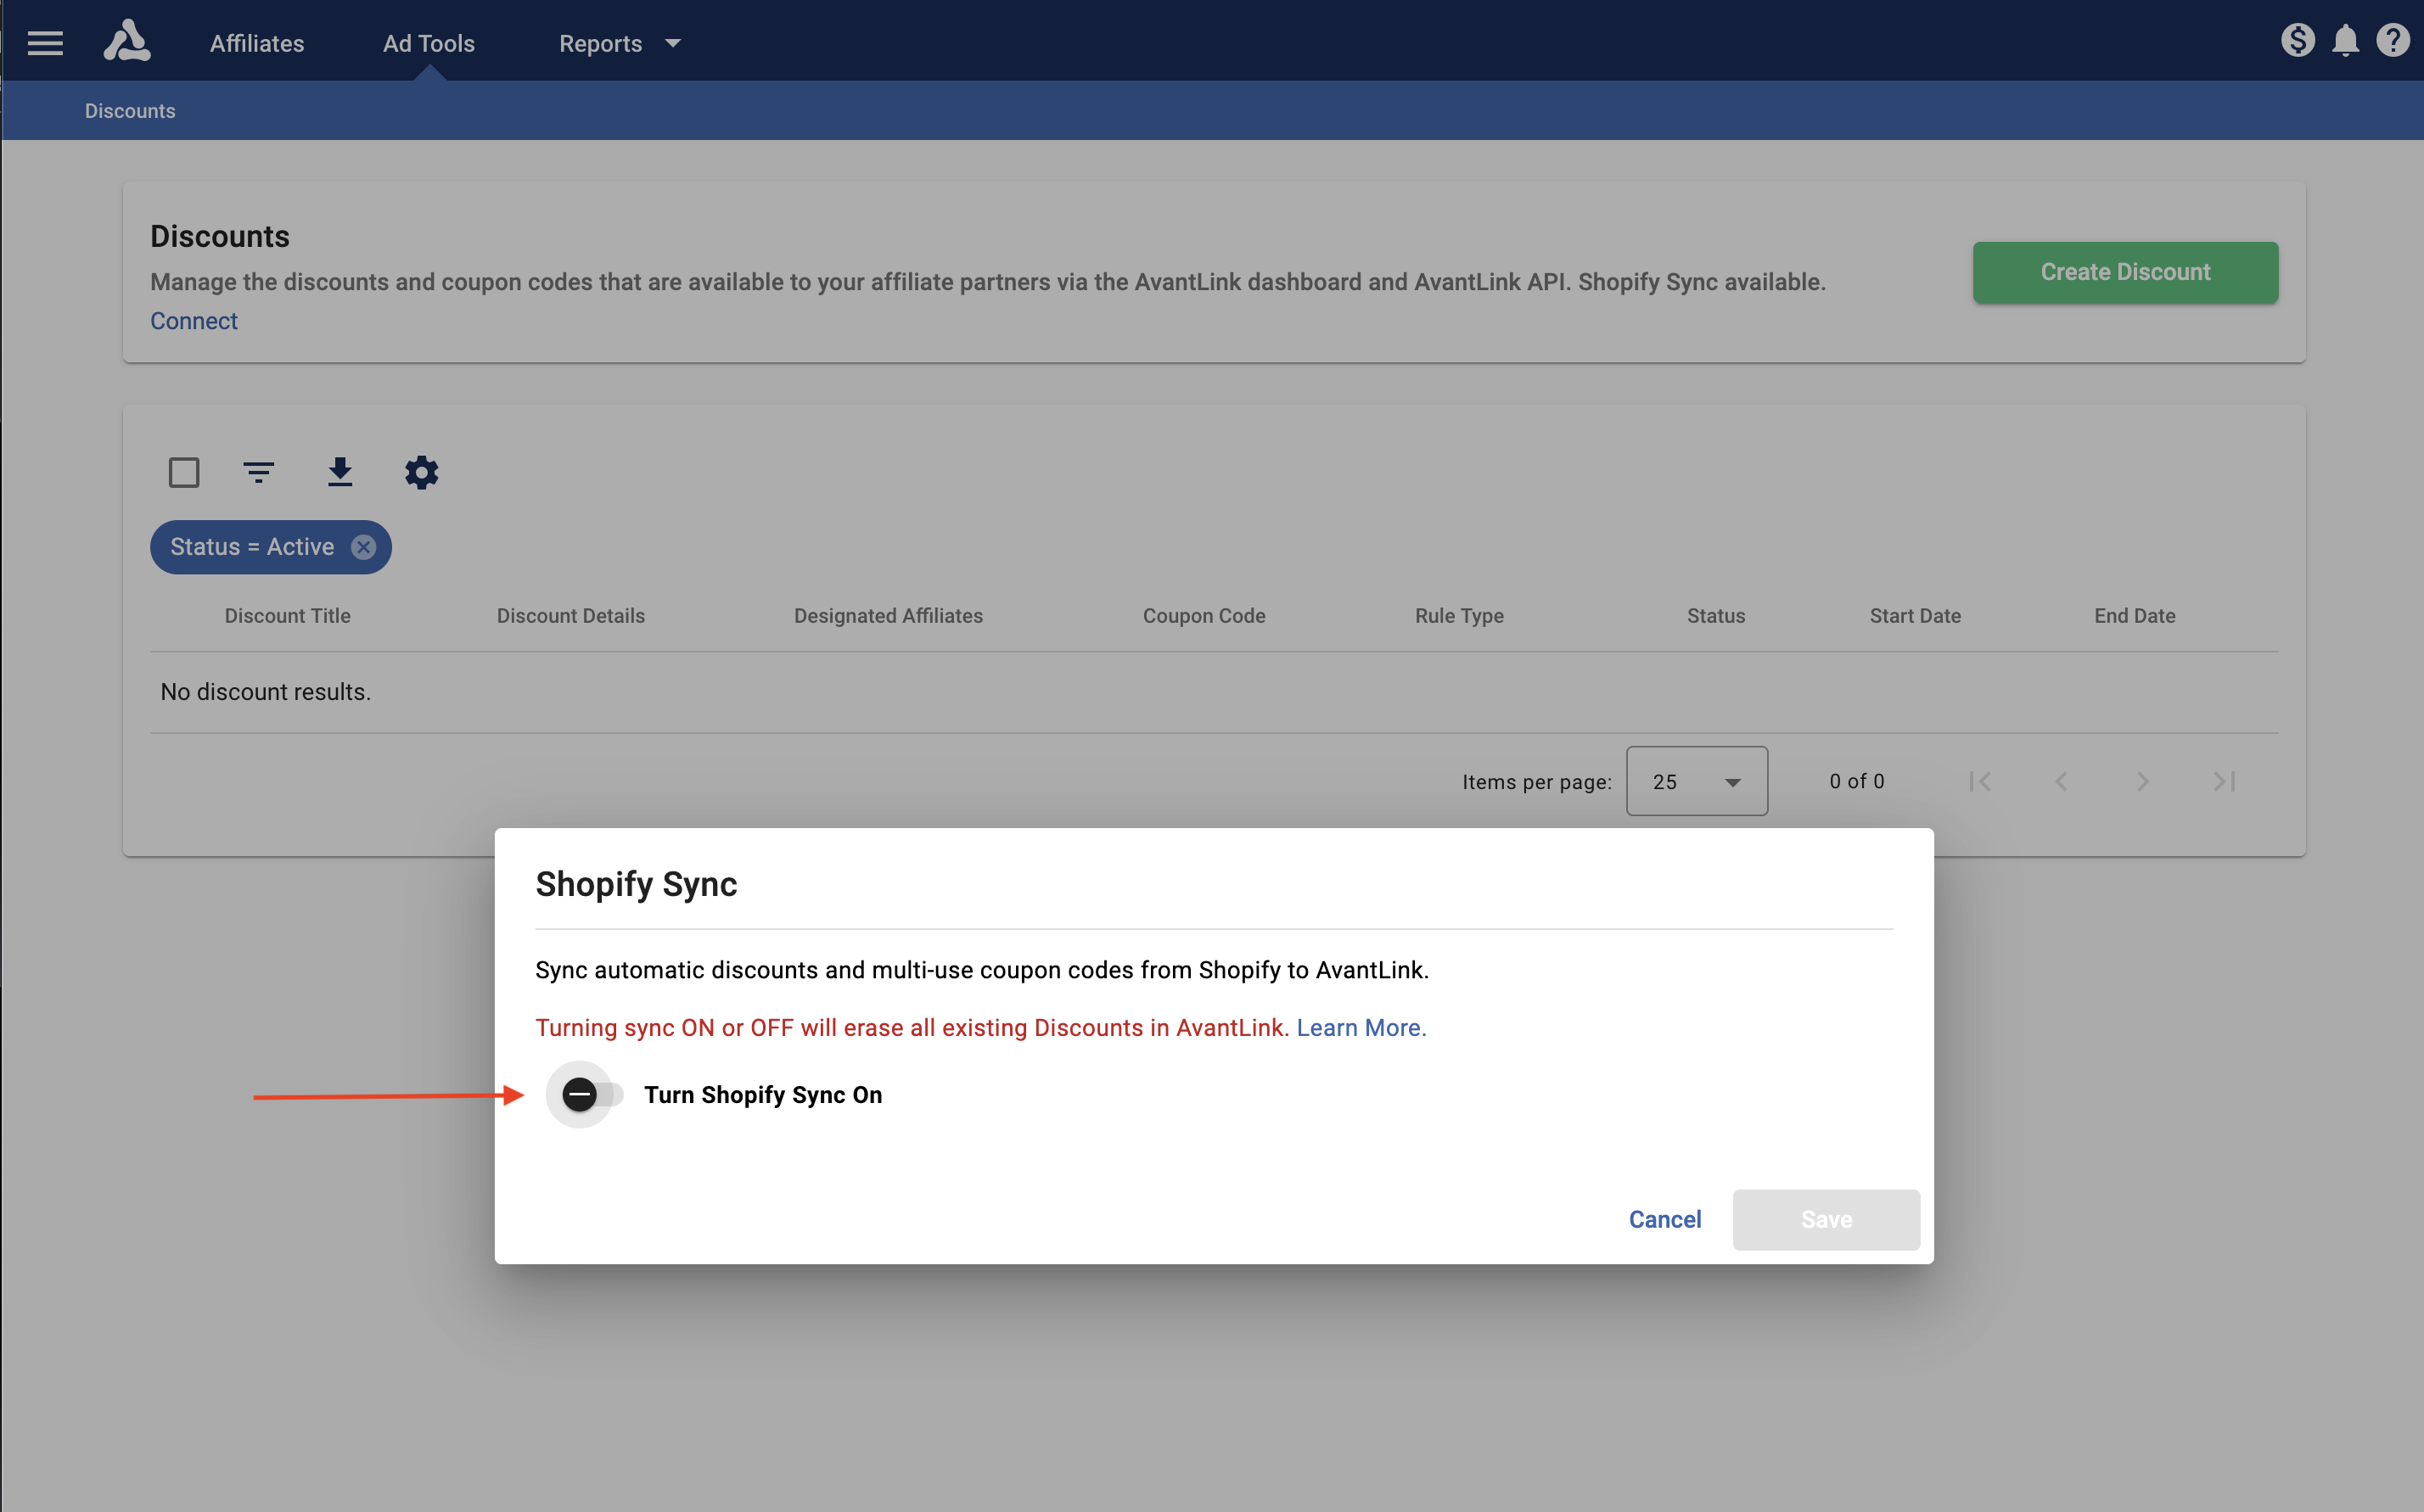Viewport: 2424px width, 1512px height.
Task: Go to the next page of discounts
Action: pyautogui.click(x=2143, y=781)
